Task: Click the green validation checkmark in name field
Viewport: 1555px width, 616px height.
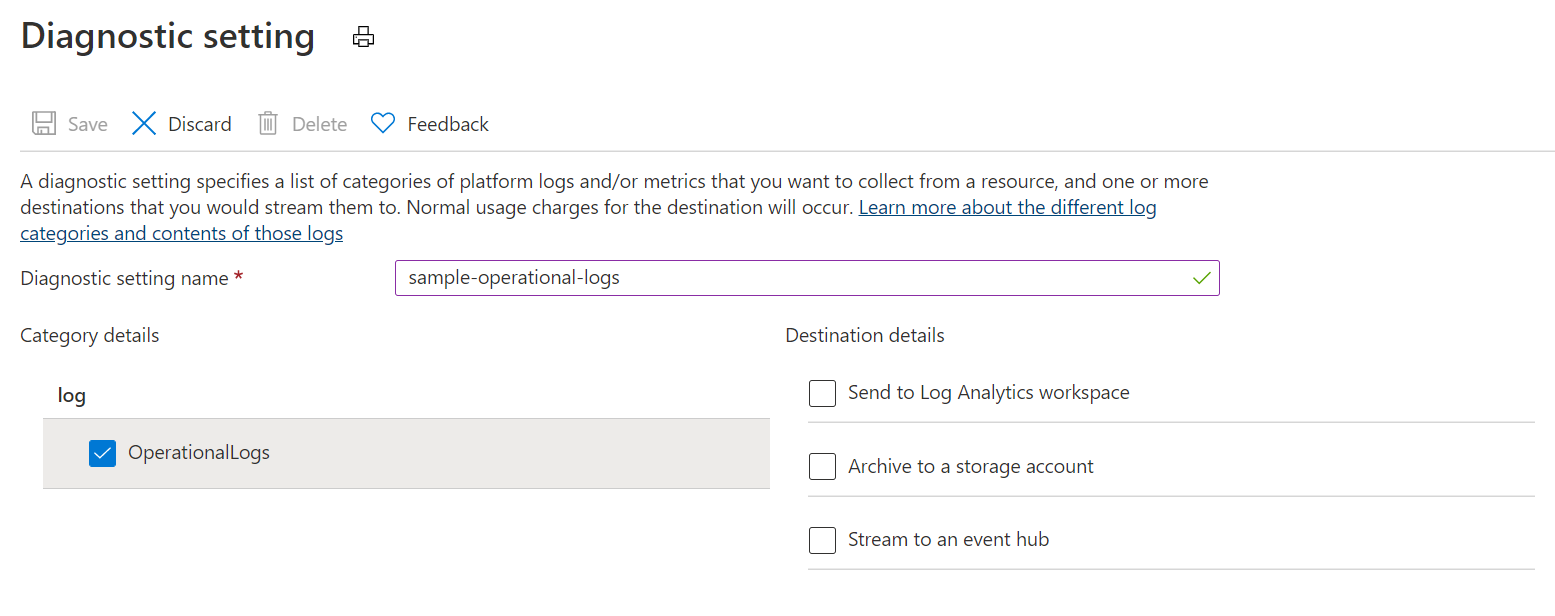Action: click(1202, 278)
